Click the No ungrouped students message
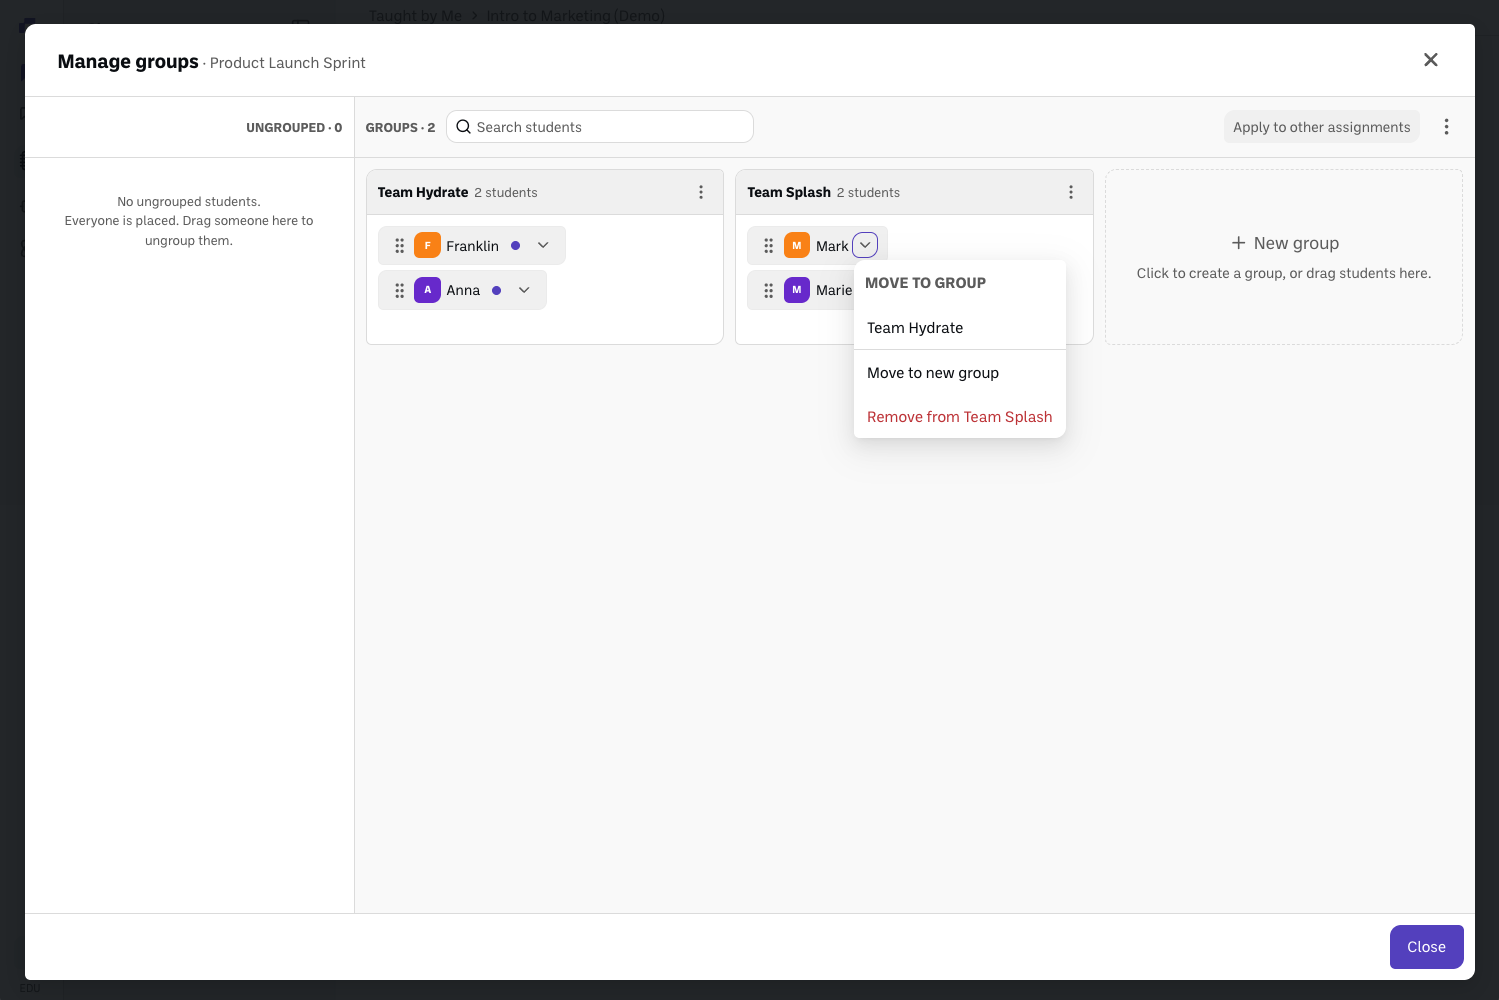 coord(189,221)
